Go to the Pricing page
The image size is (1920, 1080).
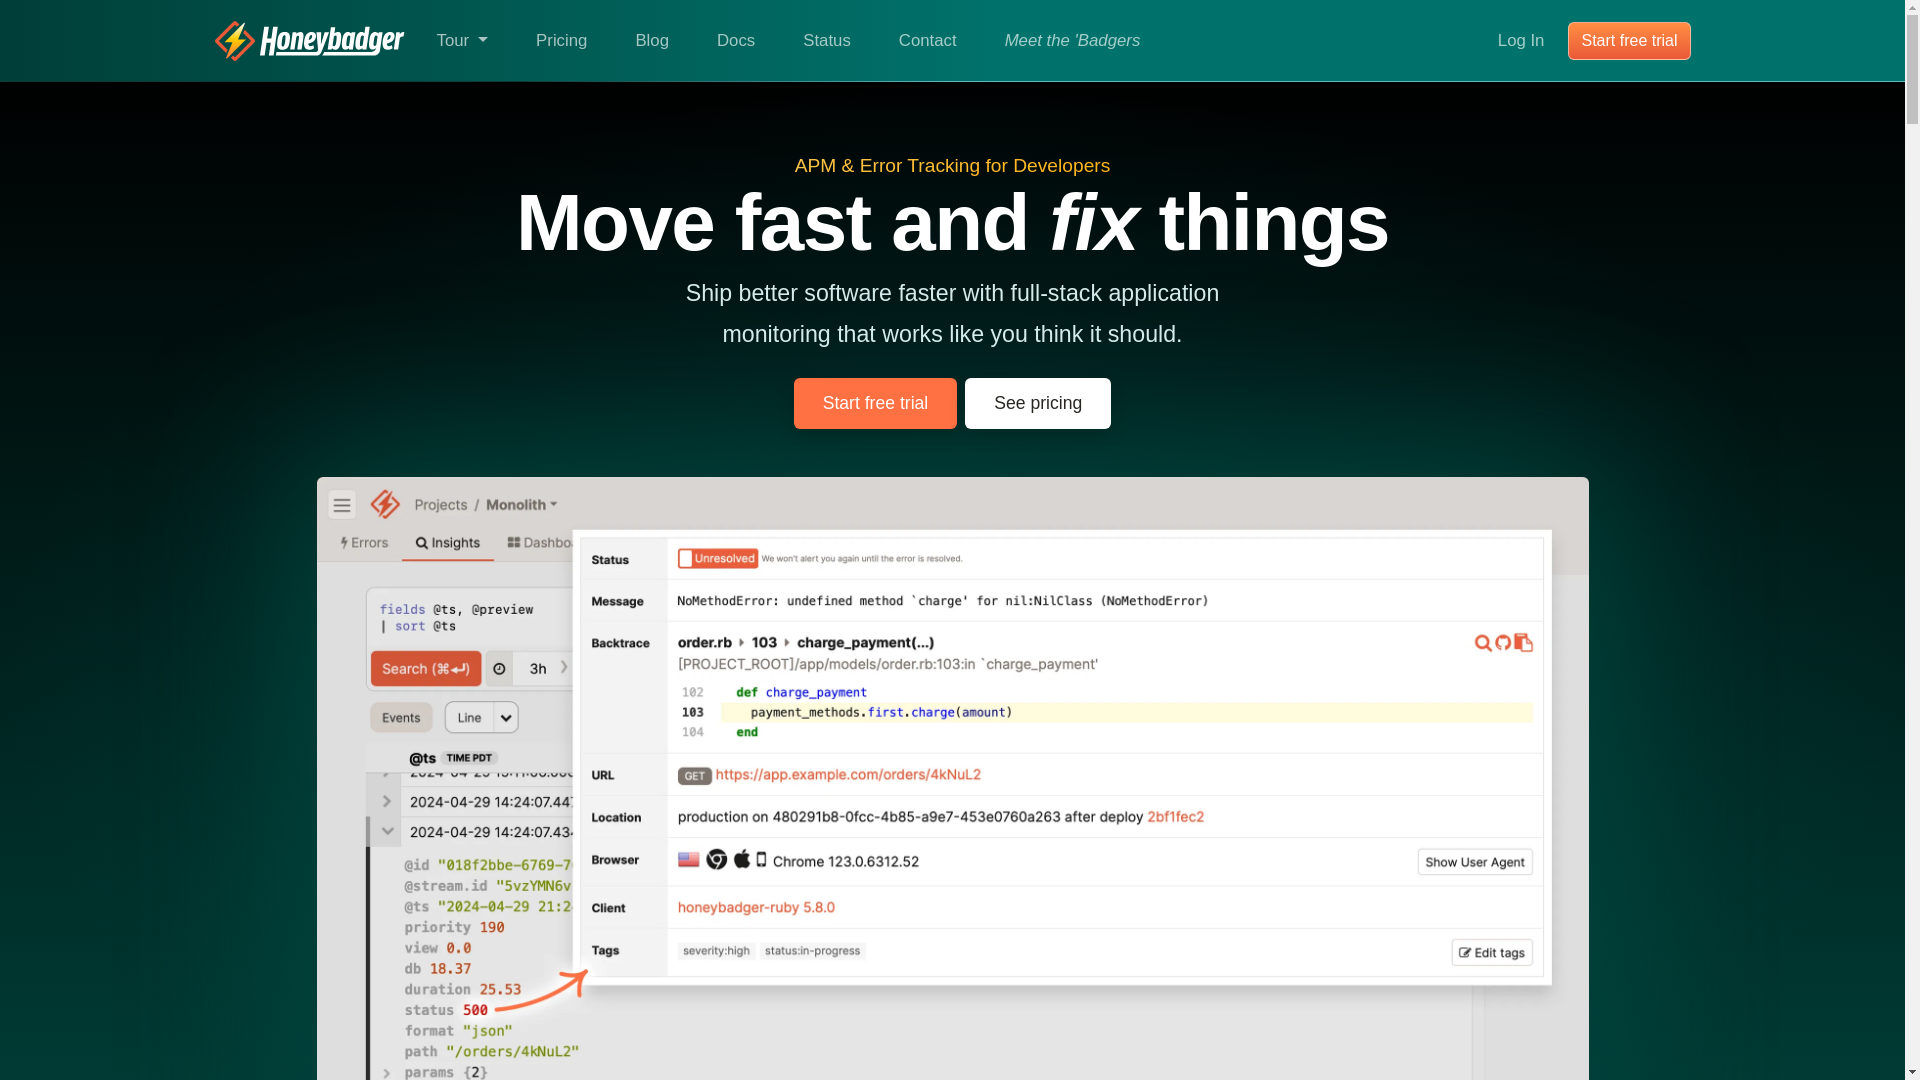pyautogui.click(x=561, y=41)
